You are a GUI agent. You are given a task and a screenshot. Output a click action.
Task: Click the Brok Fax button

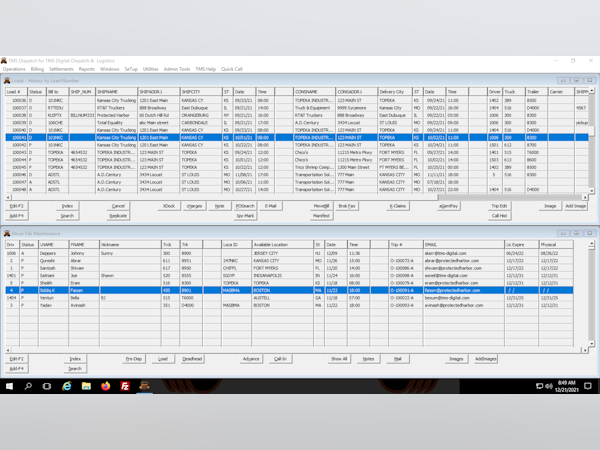[x=347, y=206]
